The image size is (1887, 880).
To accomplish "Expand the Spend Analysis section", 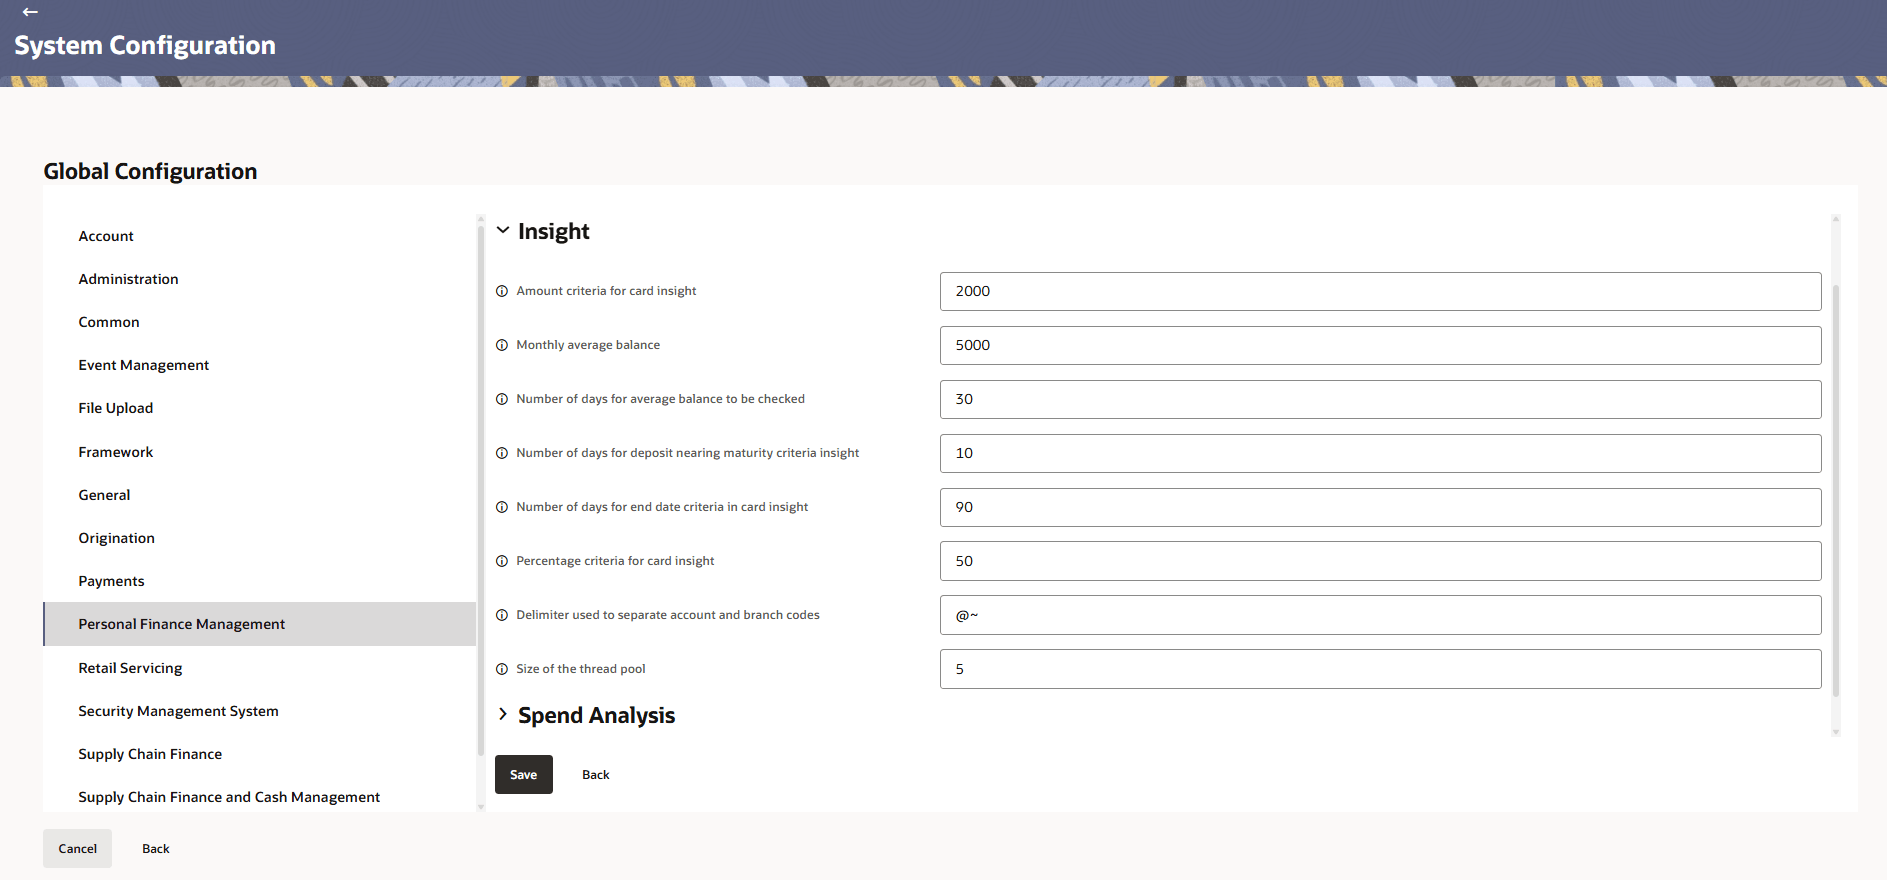I will 503,715.
